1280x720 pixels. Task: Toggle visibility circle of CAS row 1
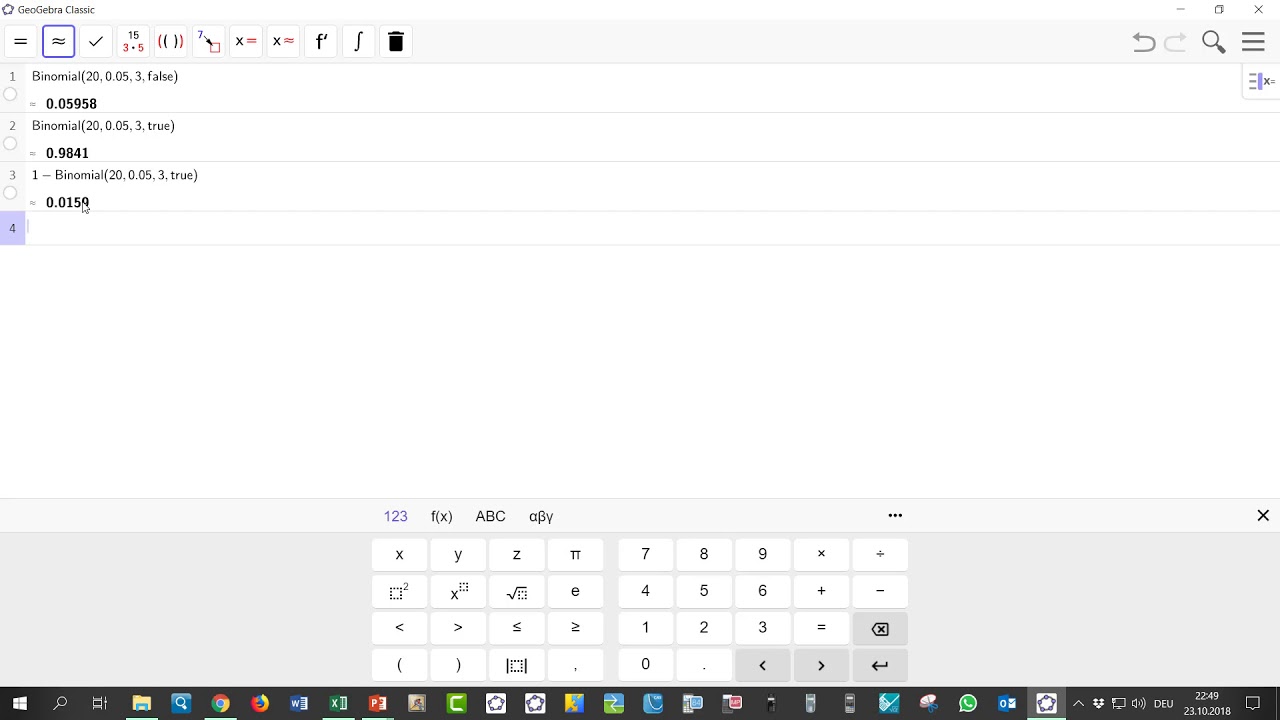pyautogui.click(x=10, y=95)
